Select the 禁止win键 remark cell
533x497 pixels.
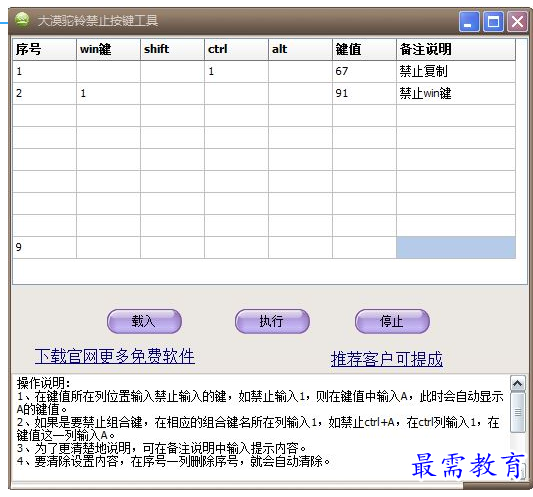click(x=456, y=93)
